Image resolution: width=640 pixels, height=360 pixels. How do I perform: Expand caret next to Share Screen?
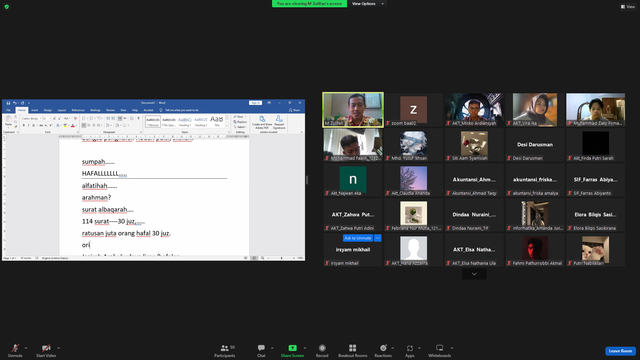point(305,348)
